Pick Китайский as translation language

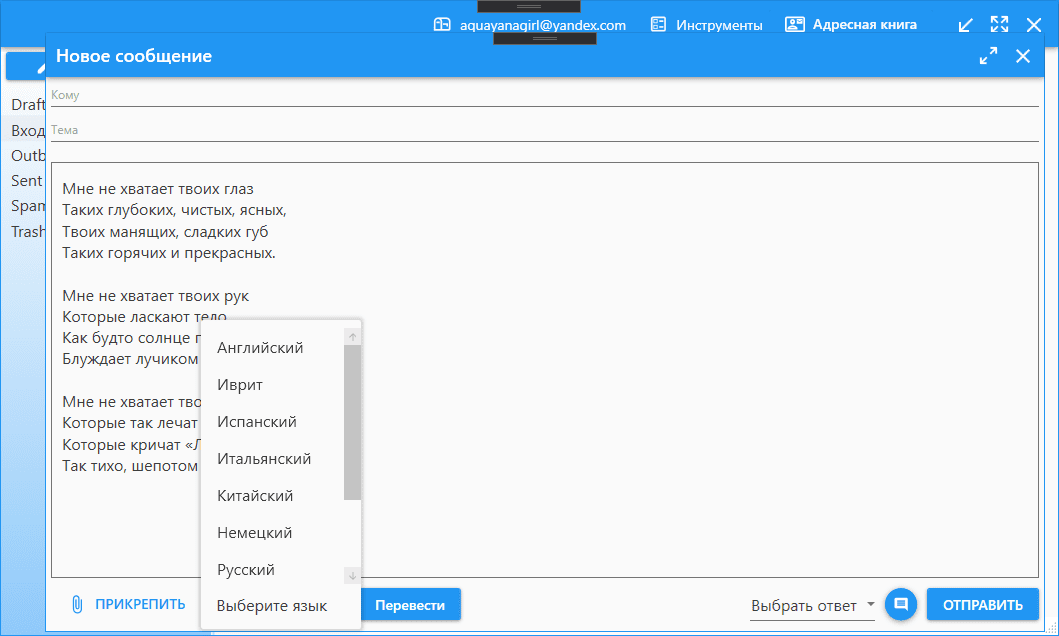[x=255, y=496]
